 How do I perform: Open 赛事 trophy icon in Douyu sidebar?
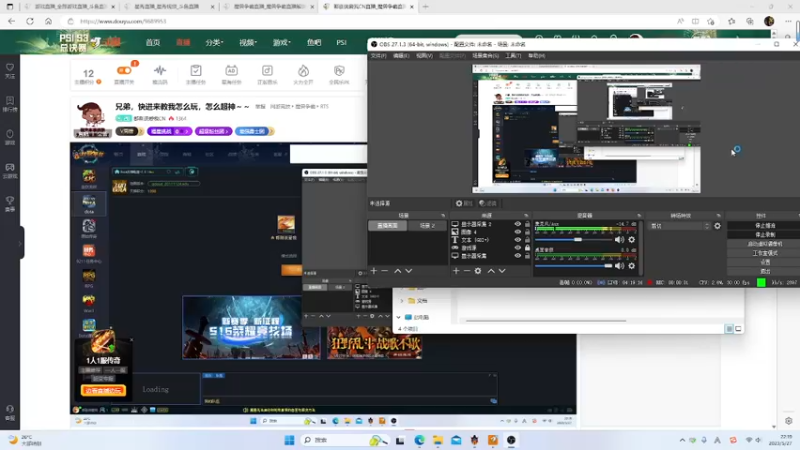click(10, 204)
